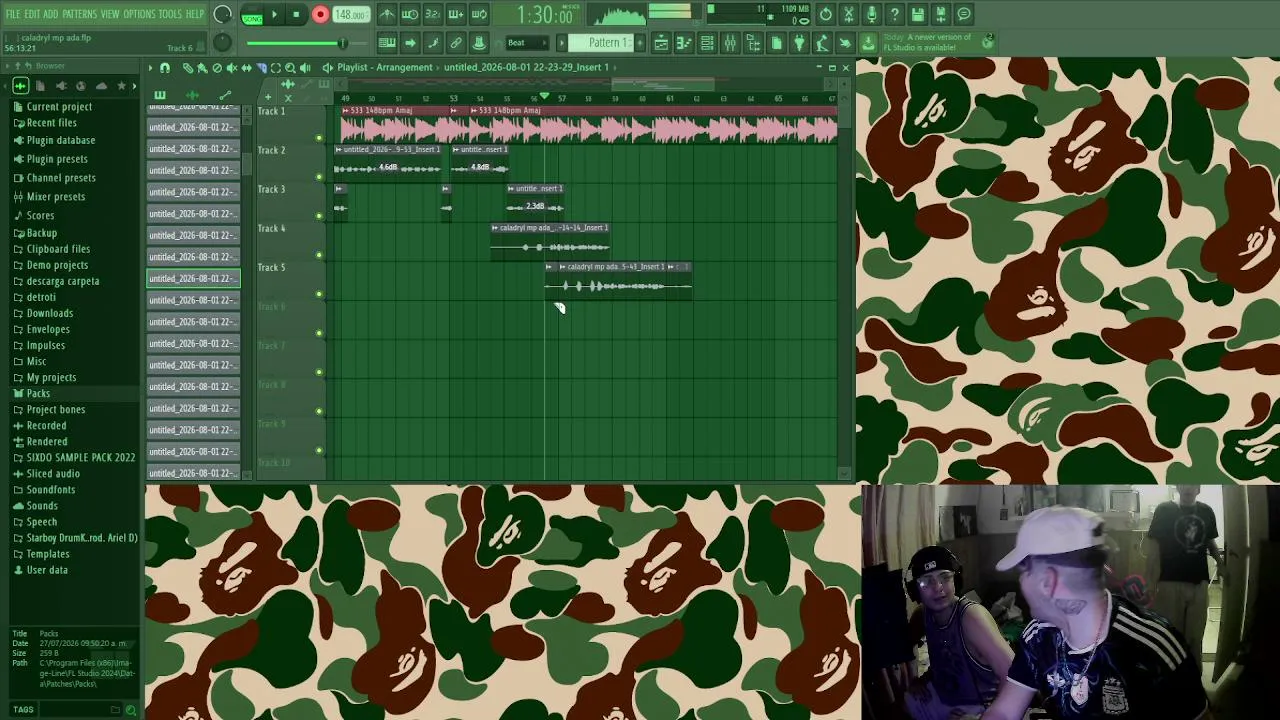This screenshot has height=720, width=1280.
Task: Select the Paint brush tool in Playlist
Action: [202, 68]
